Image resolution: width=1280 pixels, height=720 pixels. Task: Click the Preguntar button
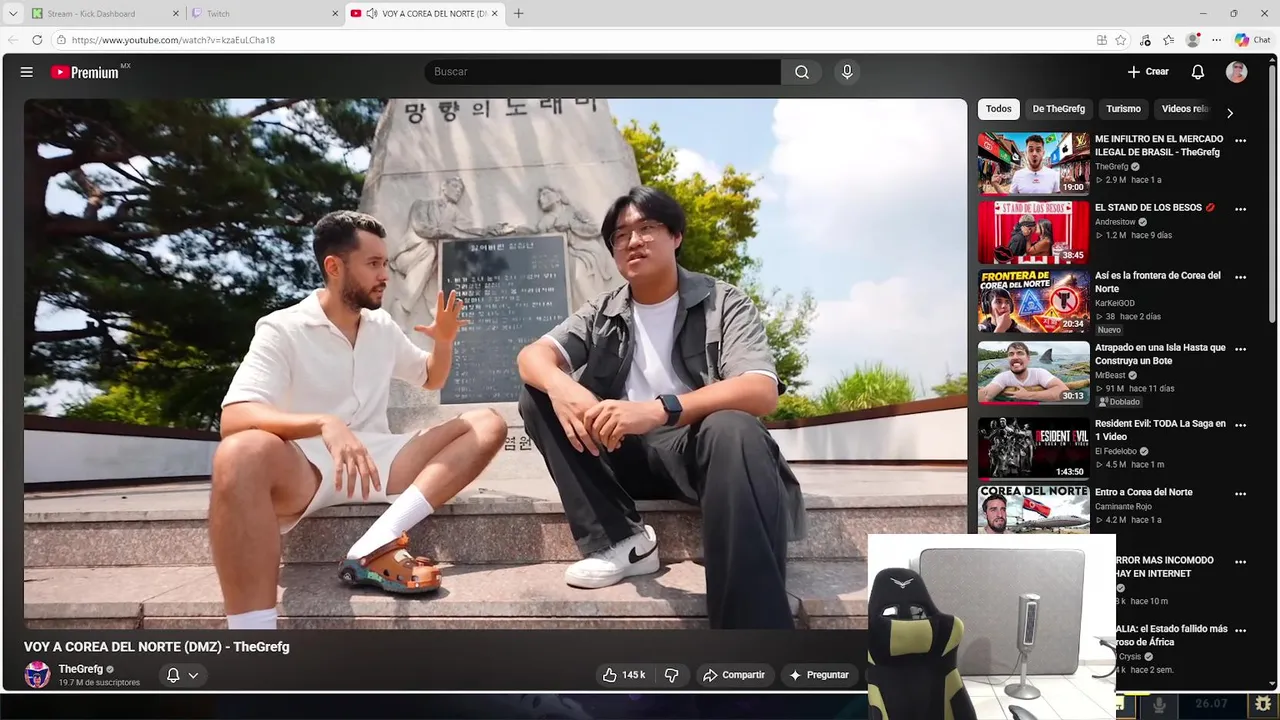(x=819, y=675)
